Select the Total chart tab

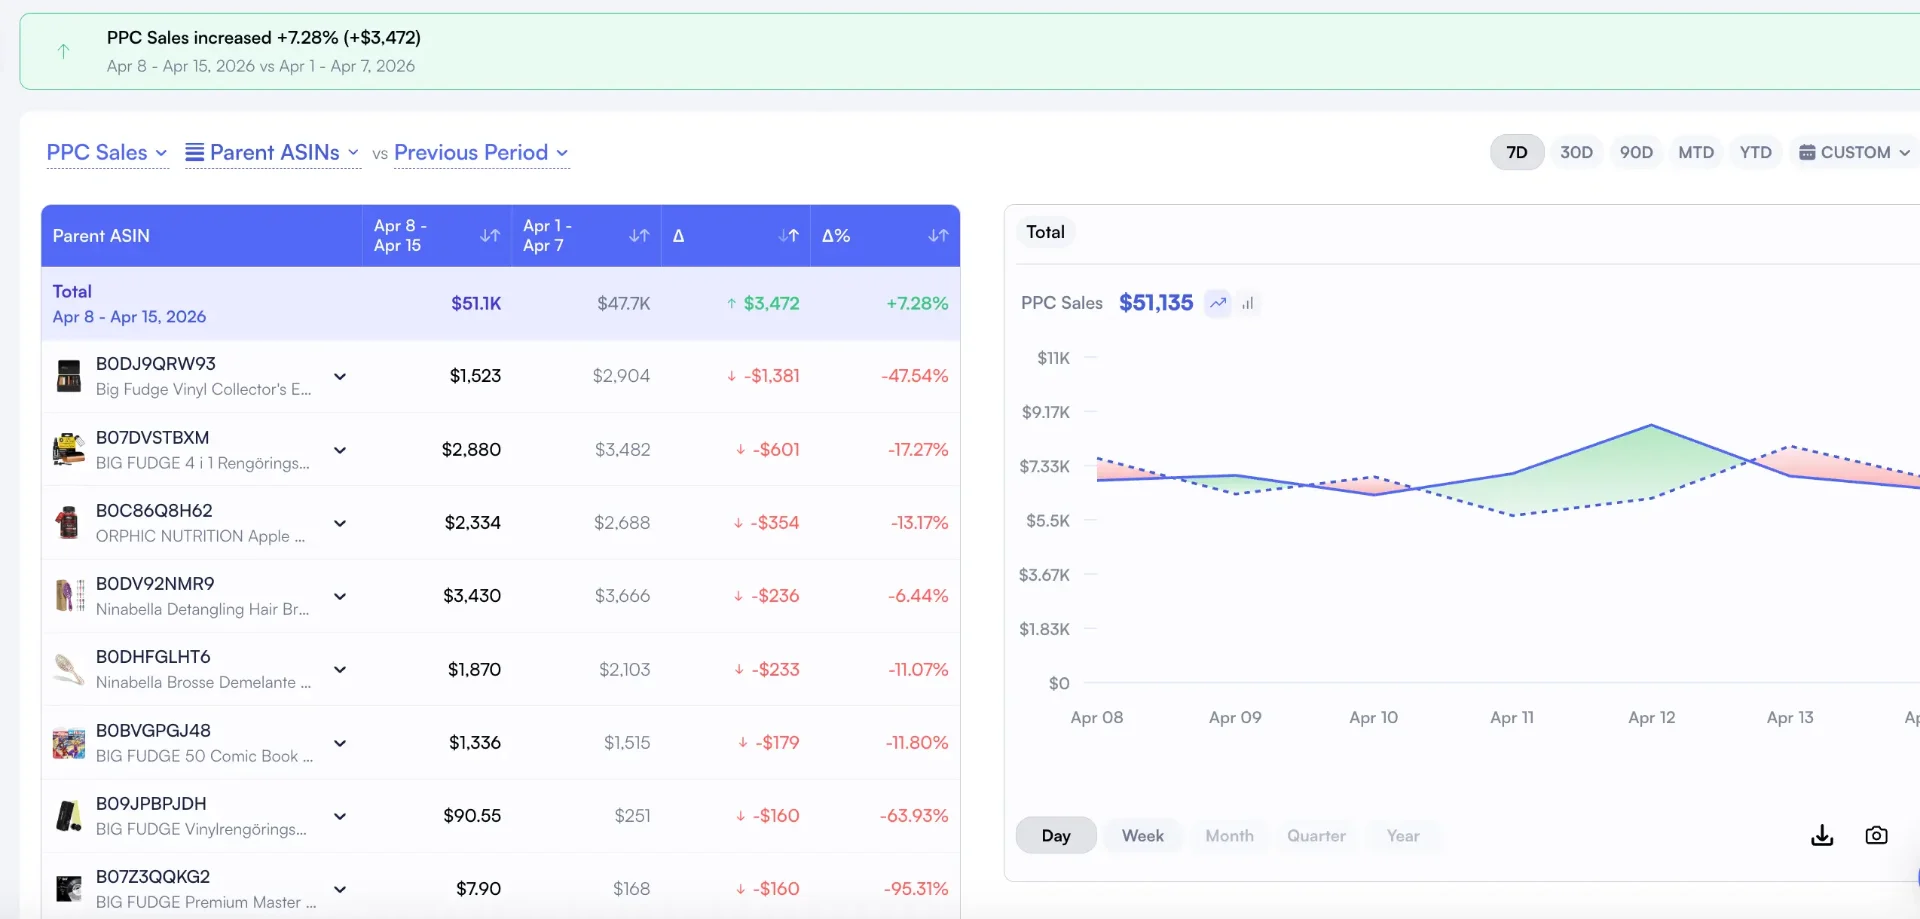[x=1045, y=232]
